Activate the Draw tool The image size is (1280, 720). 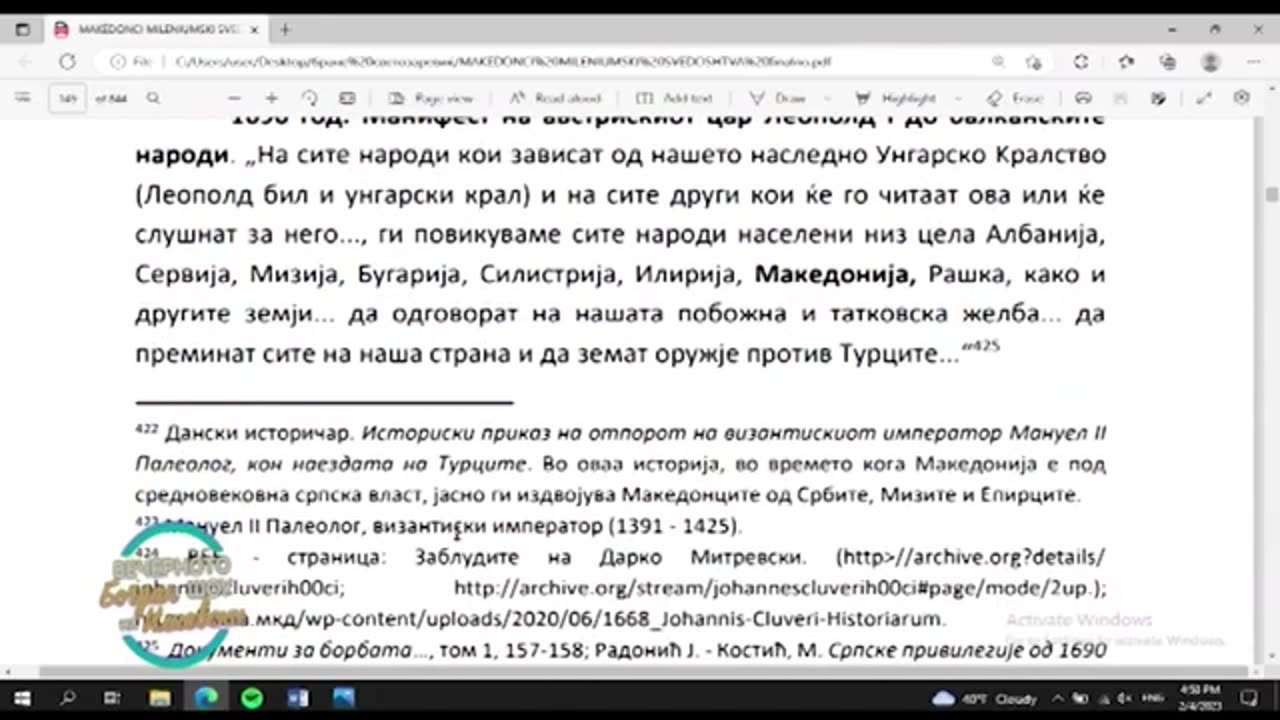click(x=777, y=98)
